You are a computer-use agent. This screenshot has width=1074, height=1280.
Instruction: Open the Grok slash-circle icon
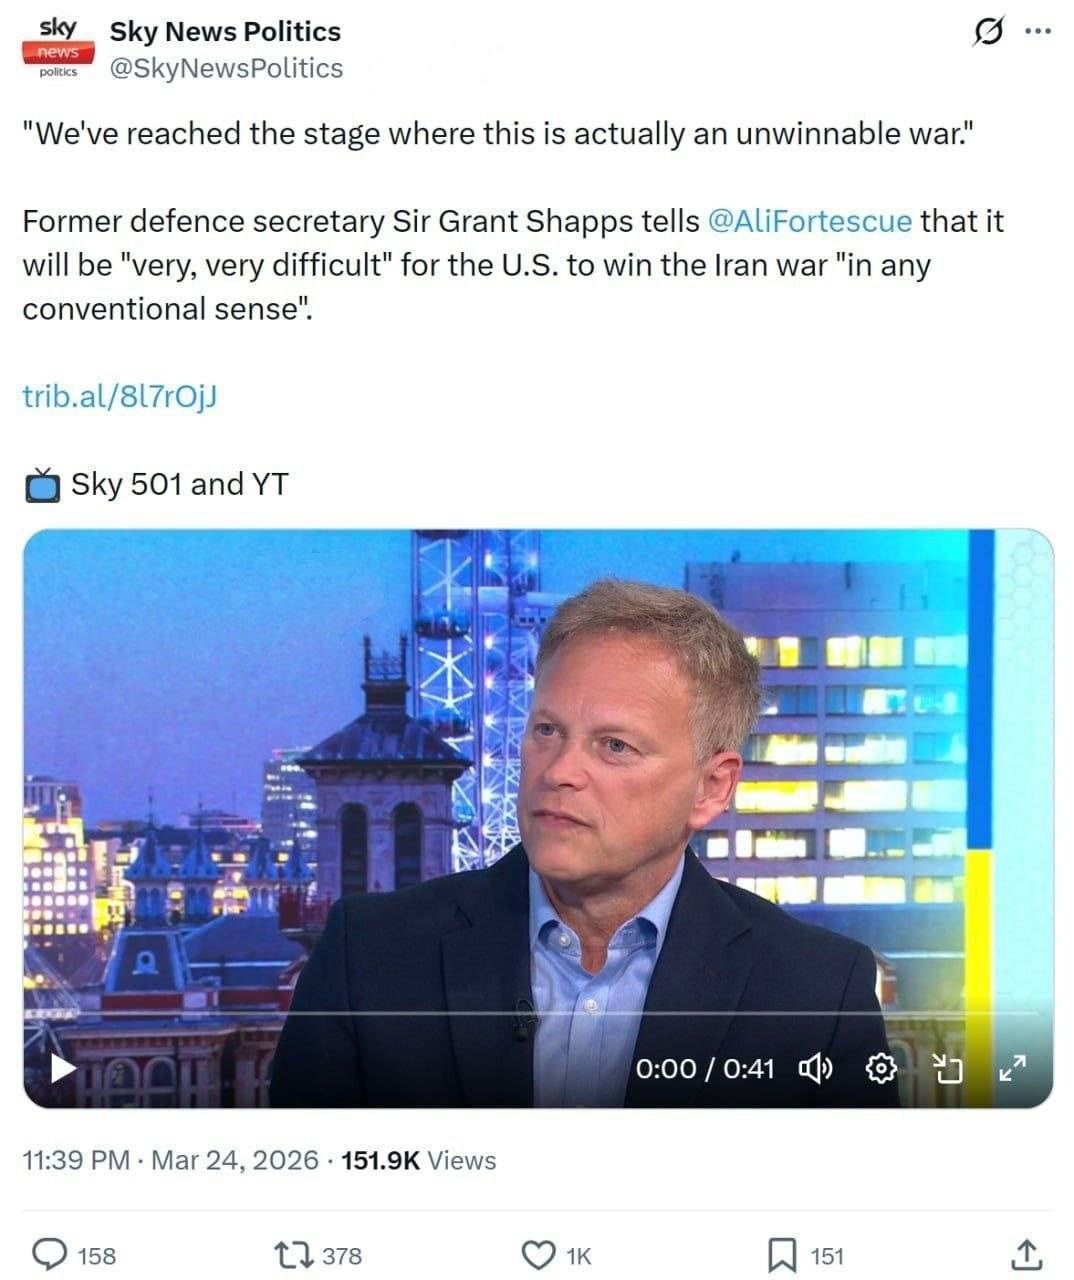[987, 32]
